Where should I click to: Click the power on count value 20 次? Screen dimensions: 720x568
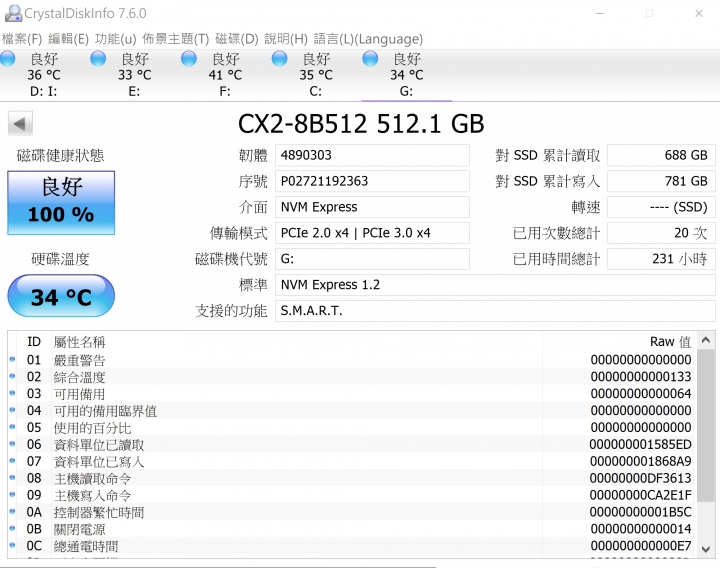[661, 233]
